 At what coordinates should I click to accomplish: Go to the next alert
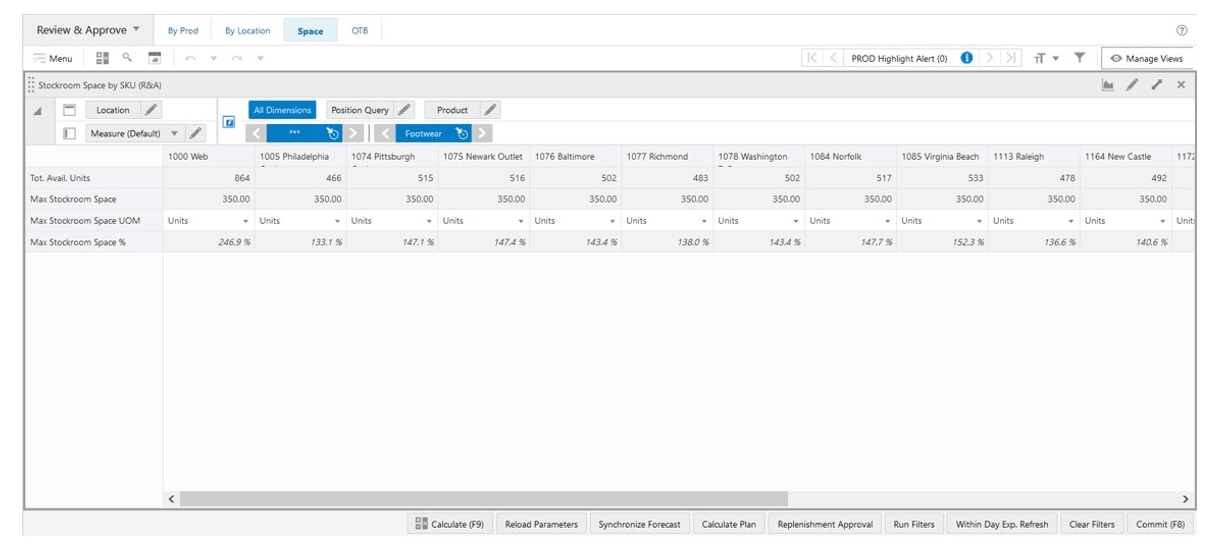pyautogui.click(x=990, y=58)
